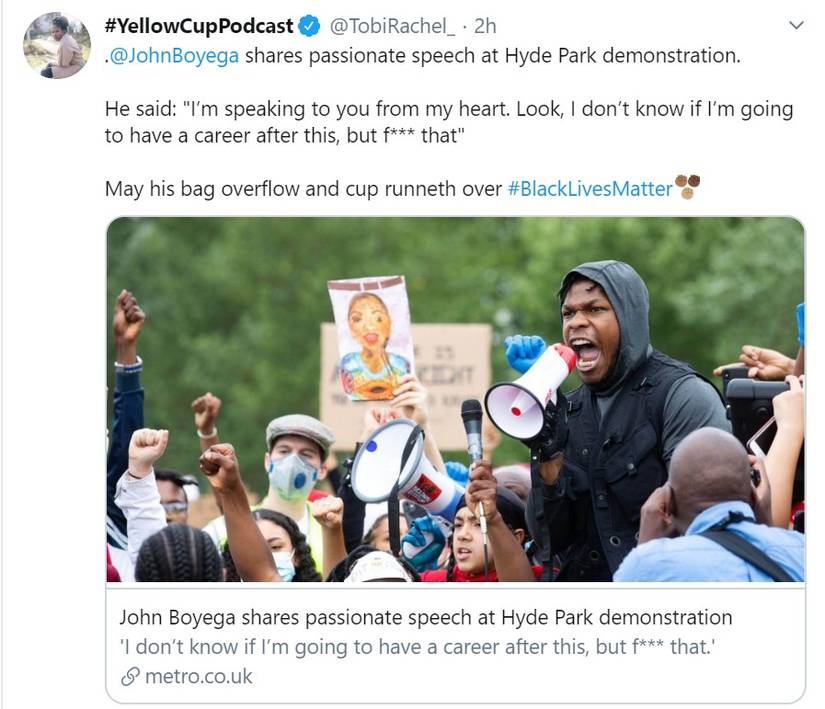
Task: Click the "He said" quote paragraph
Action: point(448,122)
